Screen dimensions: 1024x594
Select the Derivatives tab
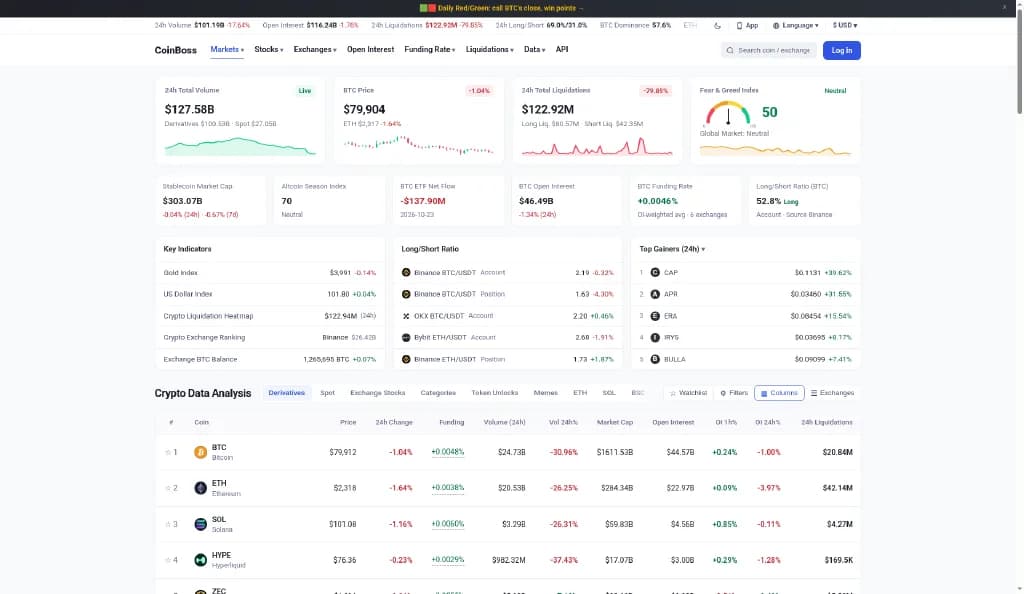(287, 393)
